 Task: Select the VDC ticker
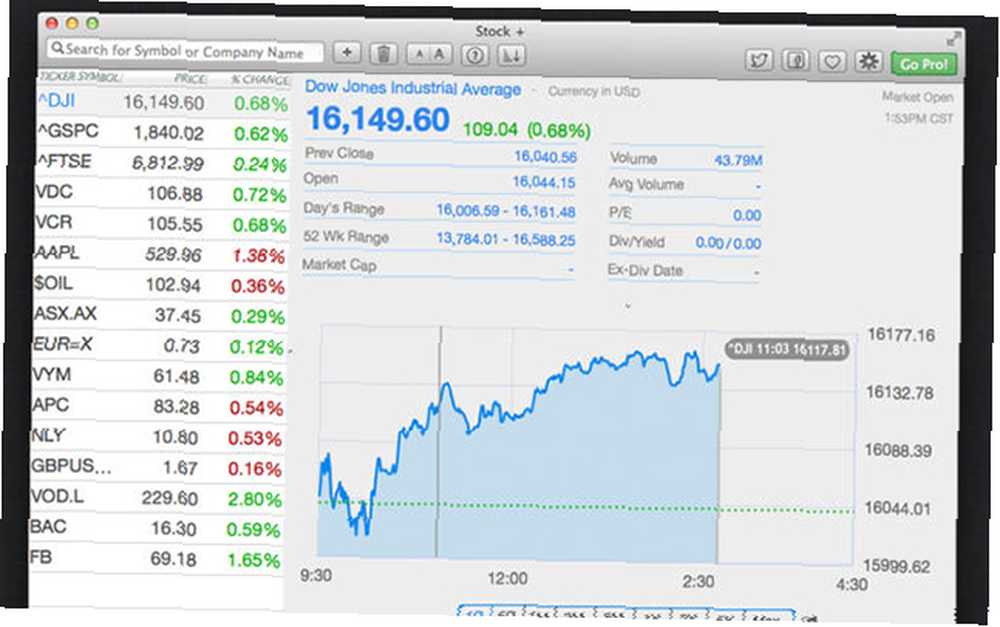coord(54,191)
